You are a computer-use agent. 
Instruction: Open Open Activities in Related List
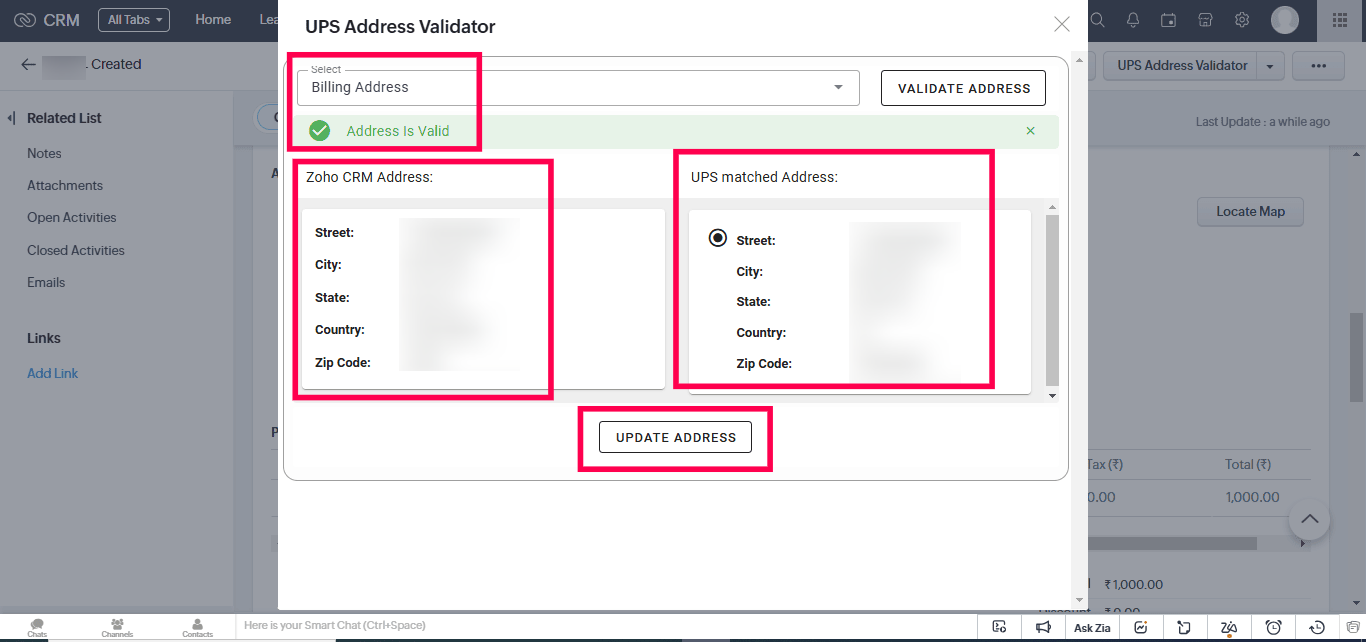click(72, 217)
